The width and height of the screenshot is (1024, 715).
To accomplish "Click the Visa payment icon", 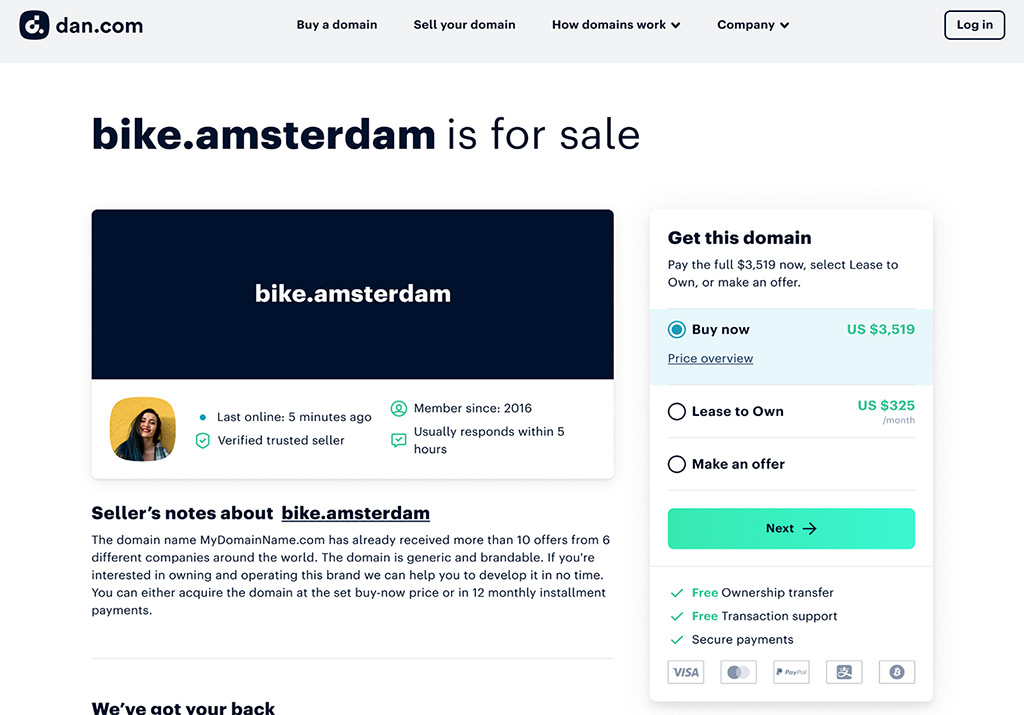I will click(686, 672).
